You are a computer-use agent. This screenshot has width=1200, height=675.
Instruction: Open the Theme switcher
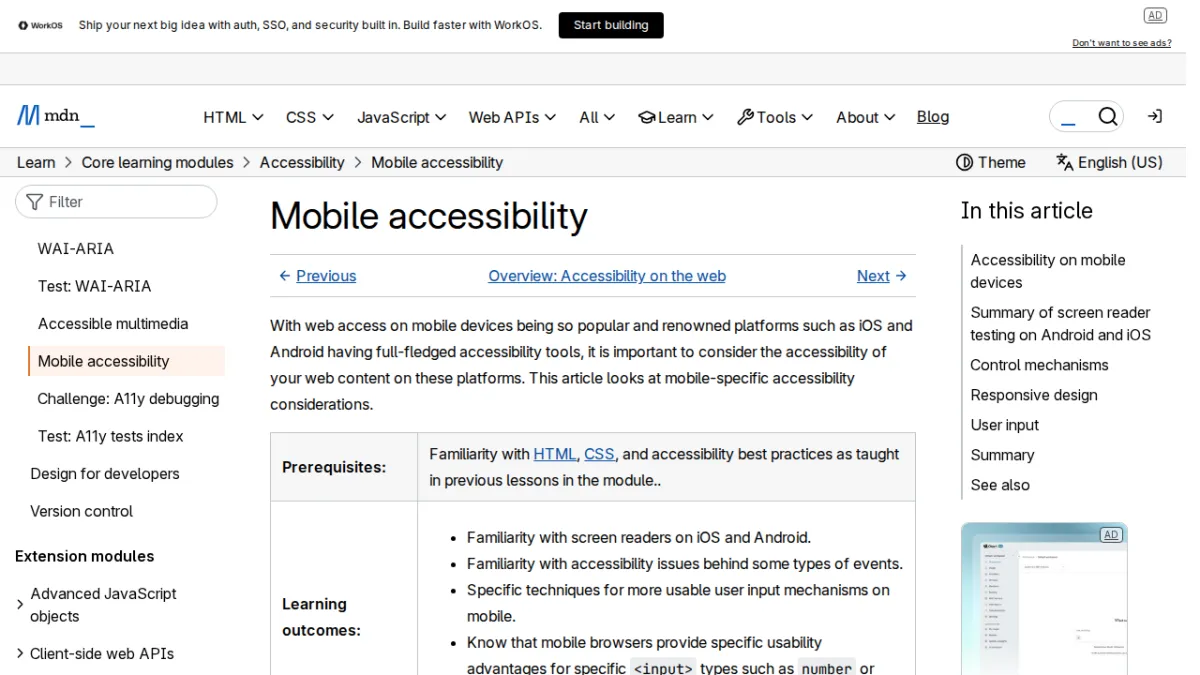tap(990, 162)
